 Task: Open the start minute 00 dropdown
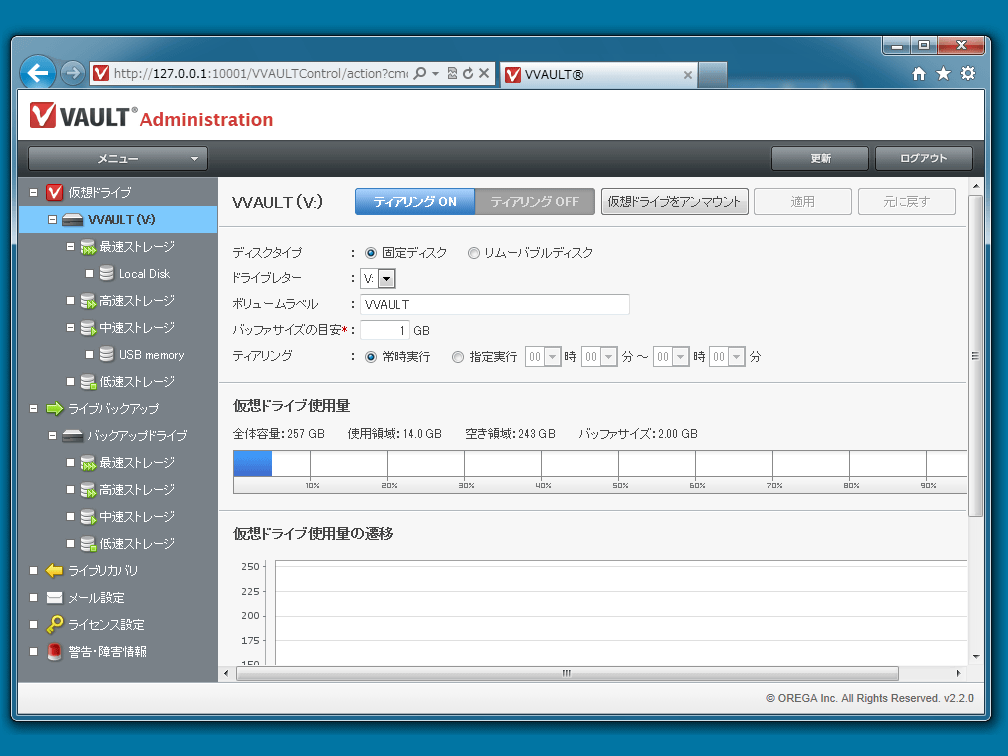click(x=608, y=356)
